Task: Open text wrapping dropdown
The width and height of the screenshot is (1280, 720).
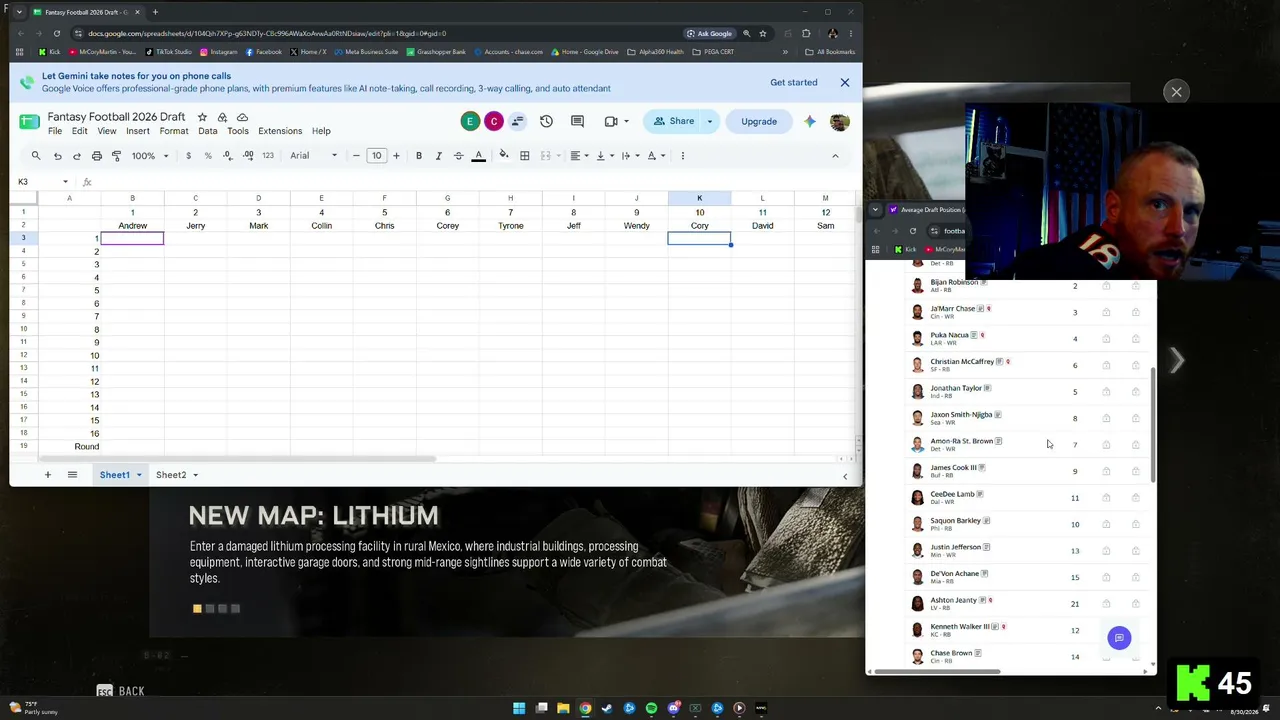Action: pos(629,155)
